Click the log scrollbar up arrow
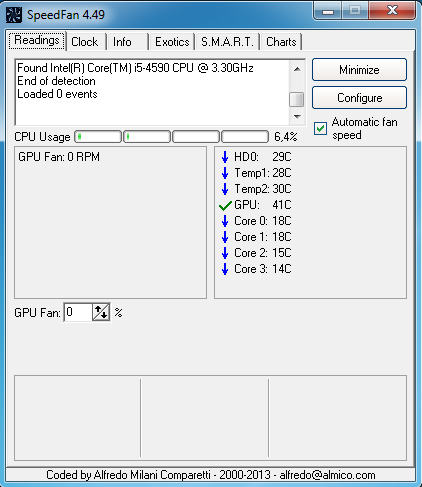This screenshot has width=422, height=487. (297, 69)
